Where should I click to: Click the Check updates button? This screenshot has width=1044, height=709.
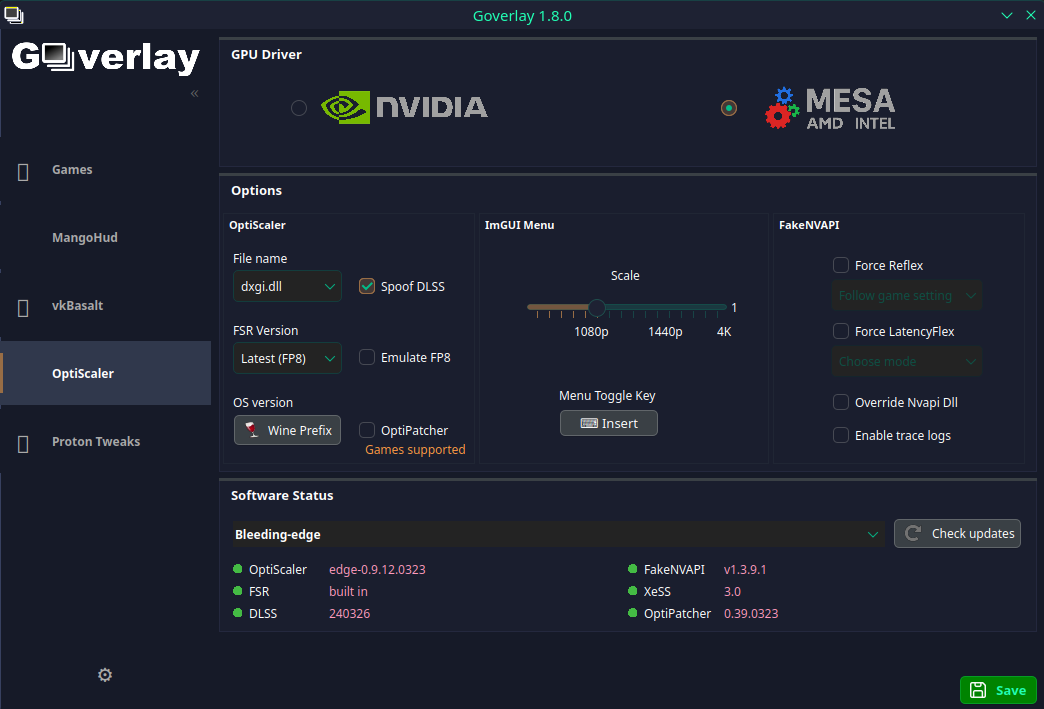point(957,533)
